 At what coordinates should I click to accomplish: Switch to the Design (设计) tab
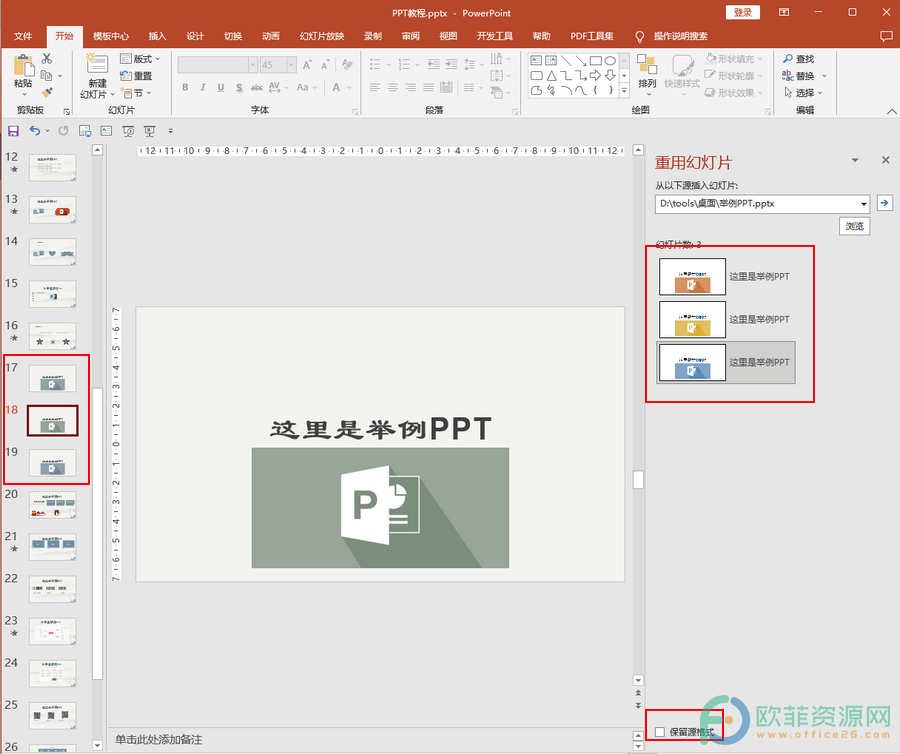tap(195, 36)
